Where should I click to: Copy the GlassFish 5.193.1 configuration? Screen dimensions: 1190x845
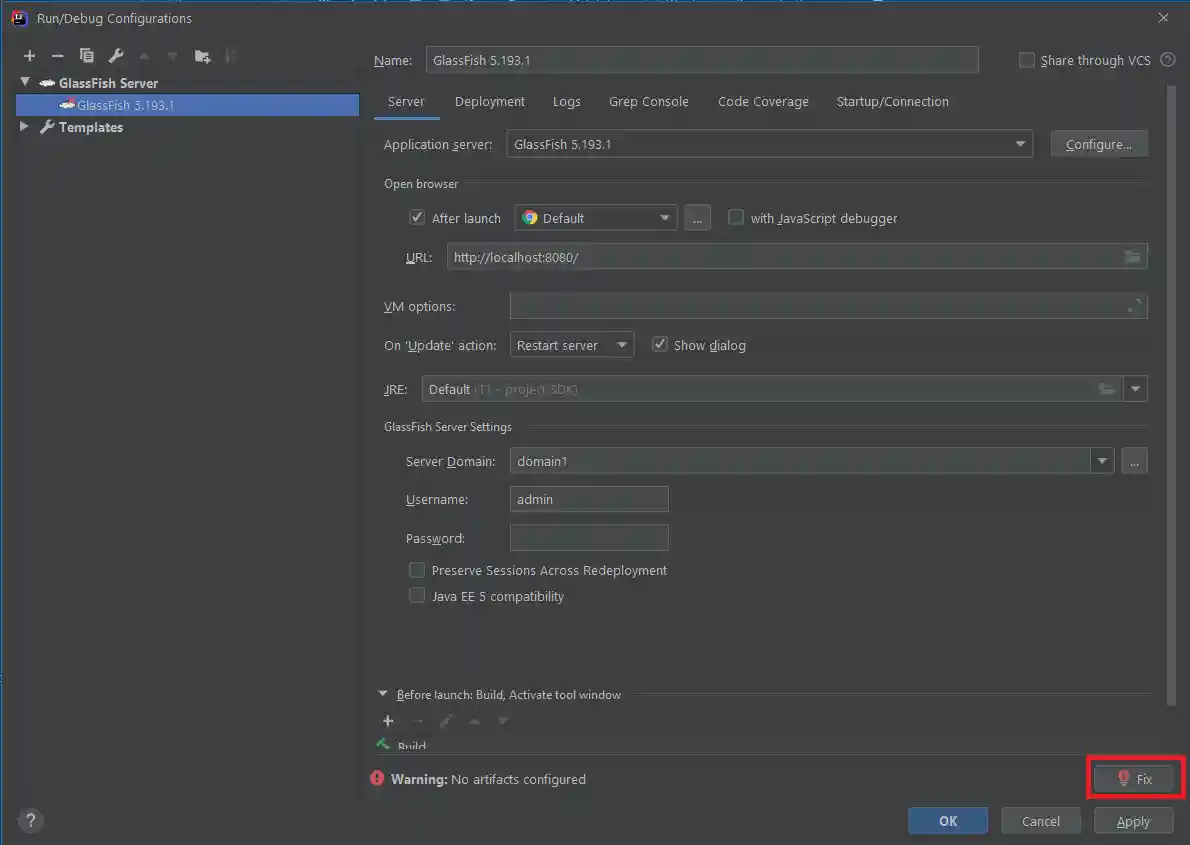pos(86,56)
